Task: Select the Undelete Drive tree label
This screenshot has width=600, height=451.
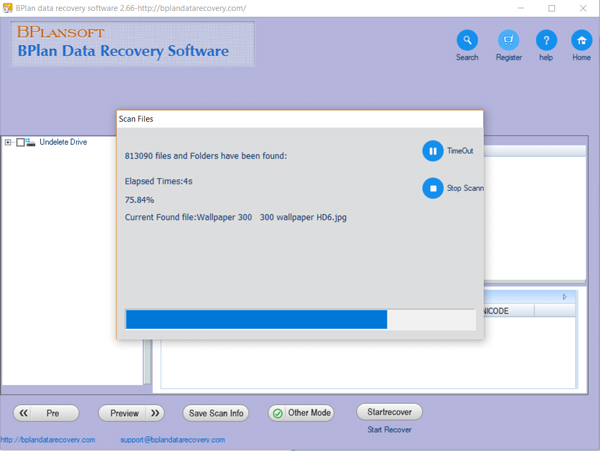Action: click(x=63, y=143)
